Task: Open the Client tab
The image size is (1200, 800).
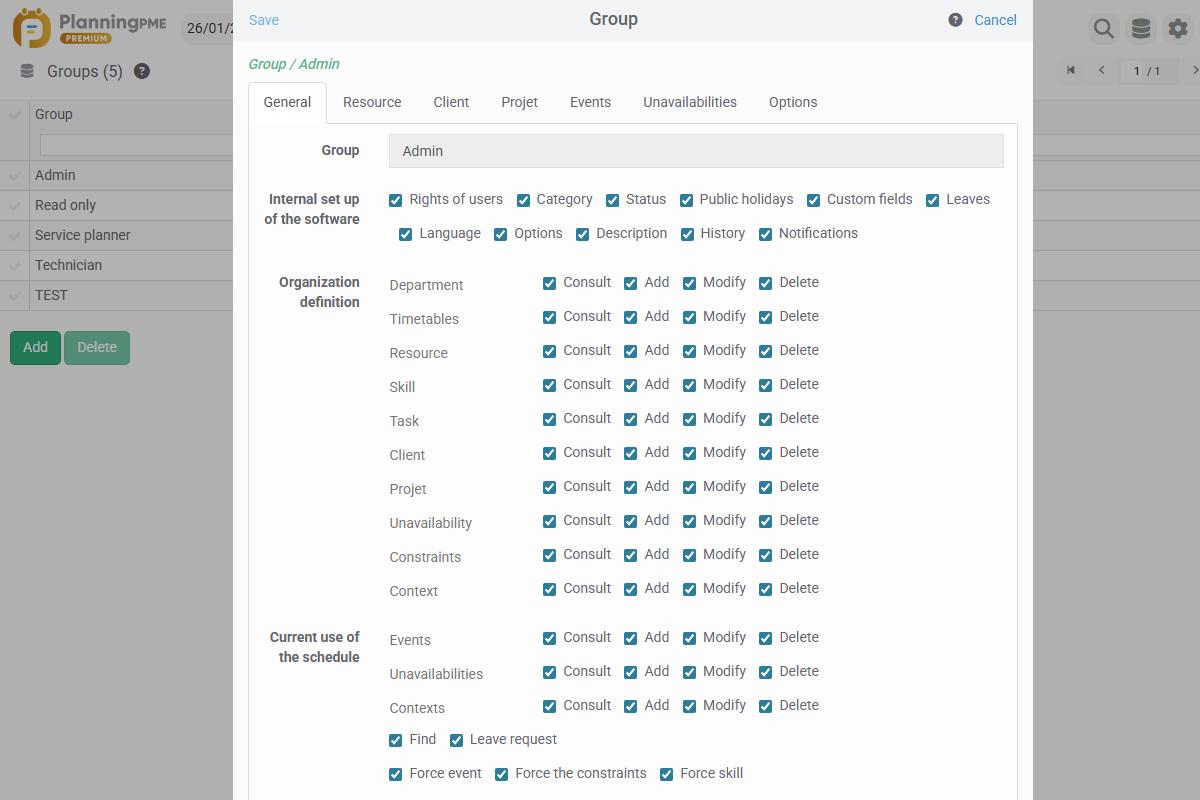Action: pos(451,102)
